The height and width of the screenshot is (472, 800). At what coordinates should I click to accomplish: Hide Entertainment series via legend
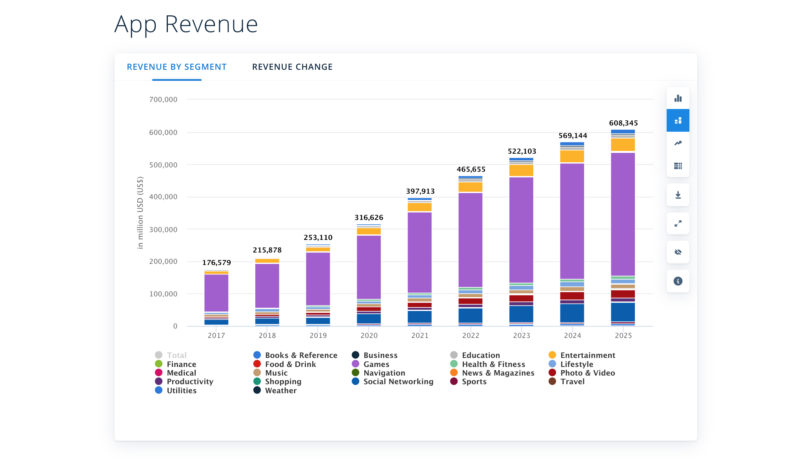[x=586, y=355]
